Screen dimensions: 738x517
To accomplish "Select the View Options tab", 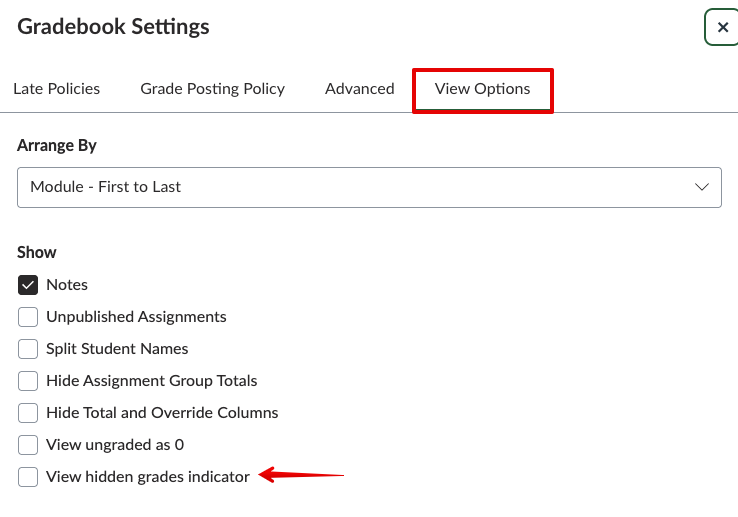I will 482,88.
